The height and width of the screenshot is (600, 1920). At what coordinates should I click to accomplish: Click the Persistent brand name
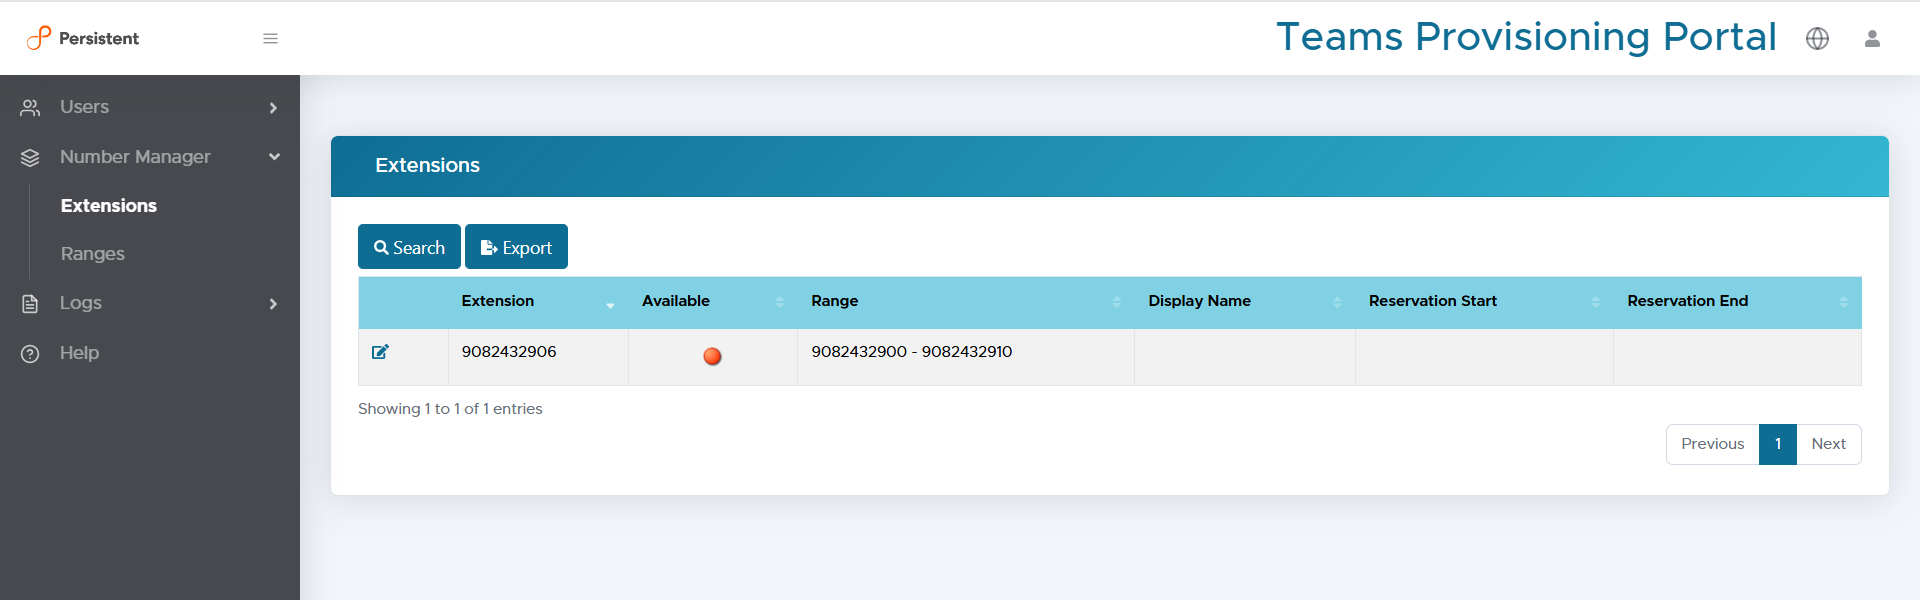[x=99, y=38]
